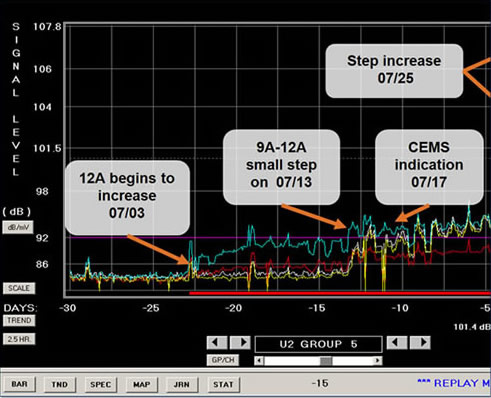Click the scrollbar right arrow under U2 GROUP
The height and width of the screenshot is (398, 491).
point(377,361)
